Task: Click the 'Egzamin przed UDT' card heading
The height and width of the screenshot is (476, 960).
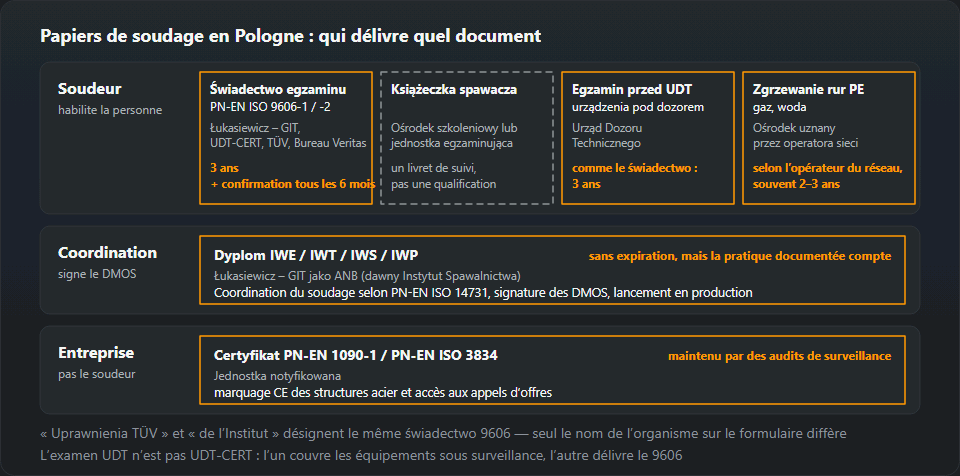Action: point(632,89)
